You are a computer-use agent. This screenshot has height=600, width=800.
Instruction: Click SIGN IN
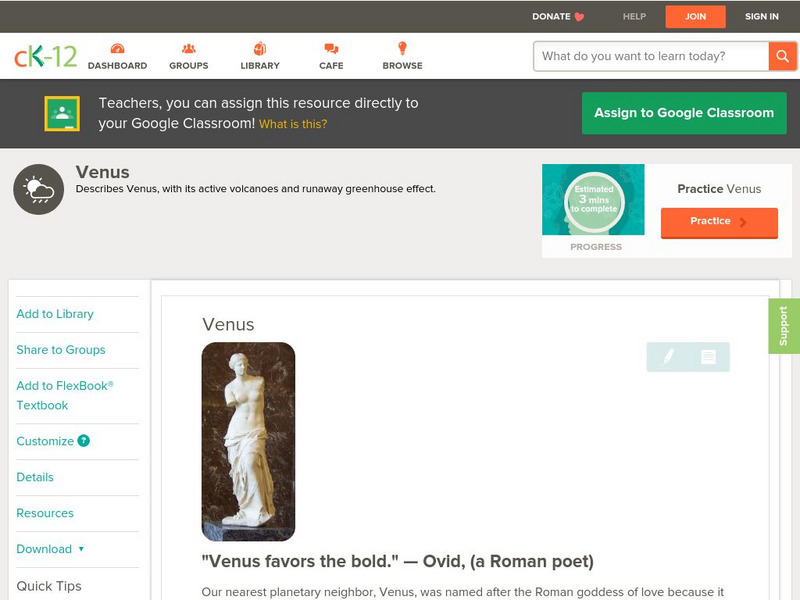(x=762, y=17)
